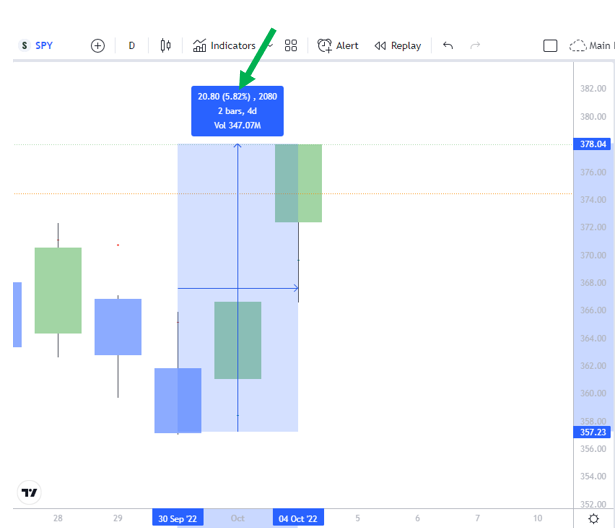Click the 354.00 price scale value
The width and height of the screenshot is (616, 528).
point(593,477)
